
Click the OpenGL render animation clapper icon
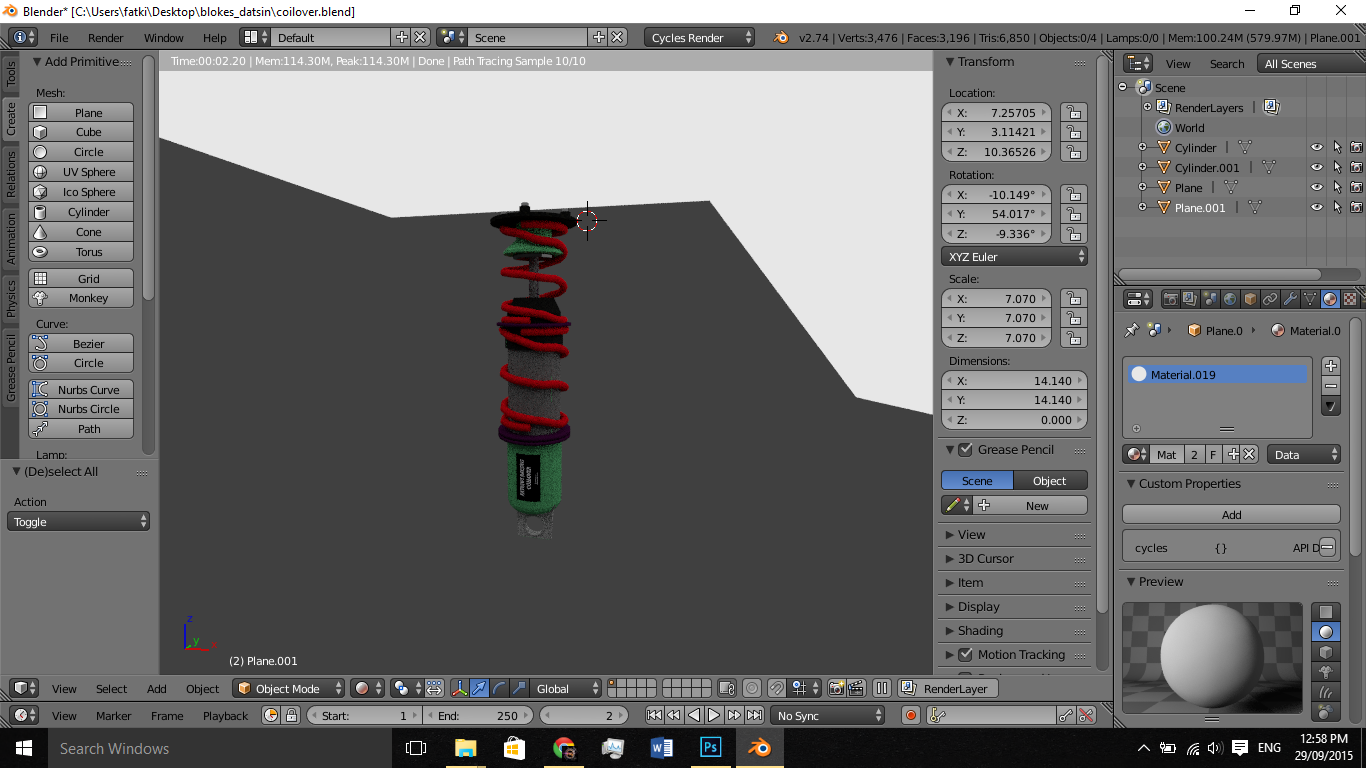coord(857,688)
